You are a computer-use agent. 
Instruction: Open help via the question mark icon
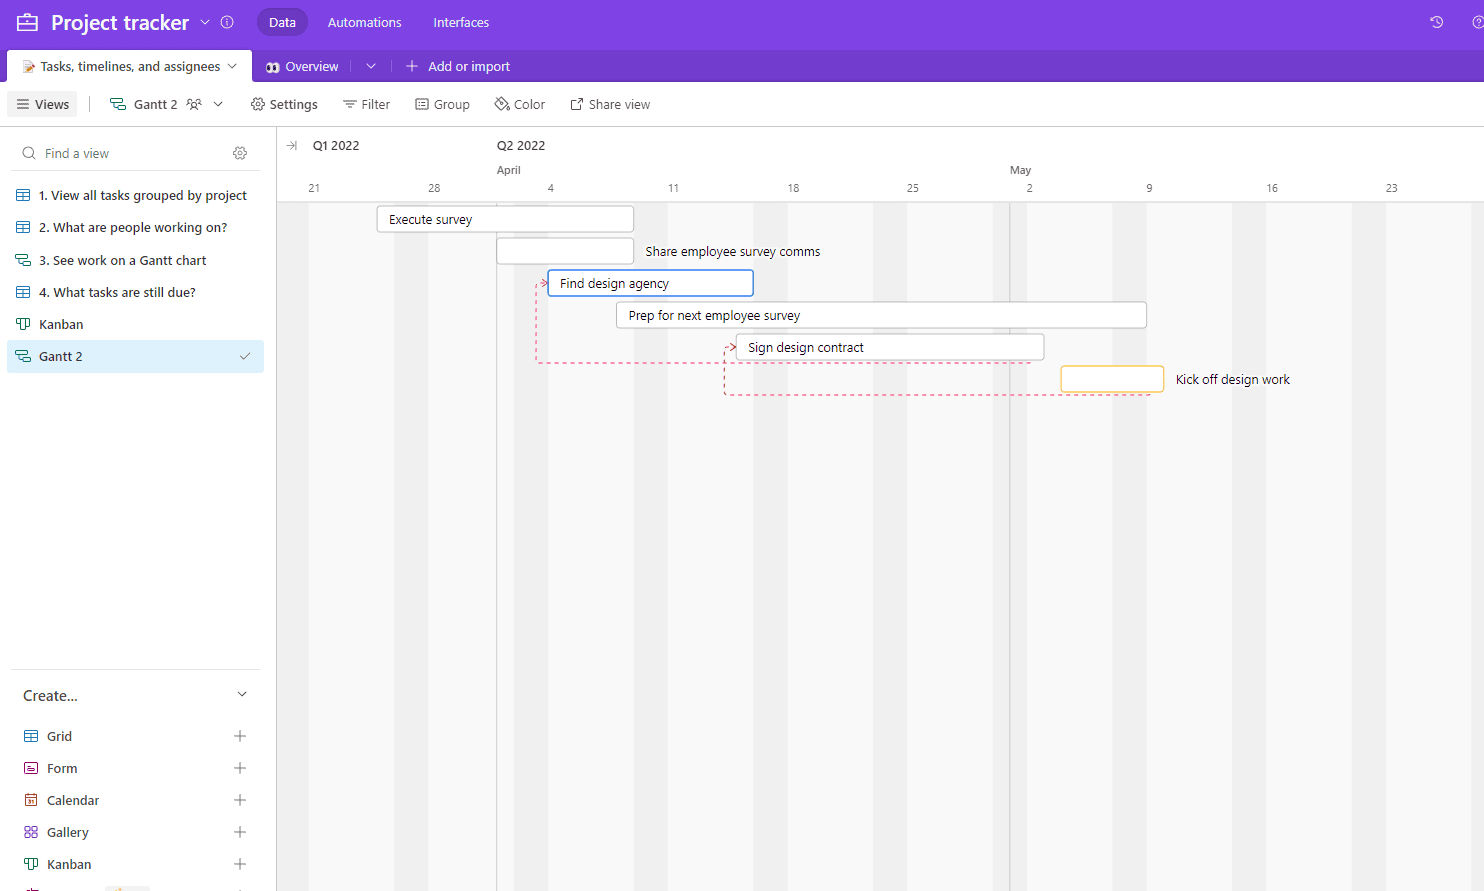pos(1478,21)
